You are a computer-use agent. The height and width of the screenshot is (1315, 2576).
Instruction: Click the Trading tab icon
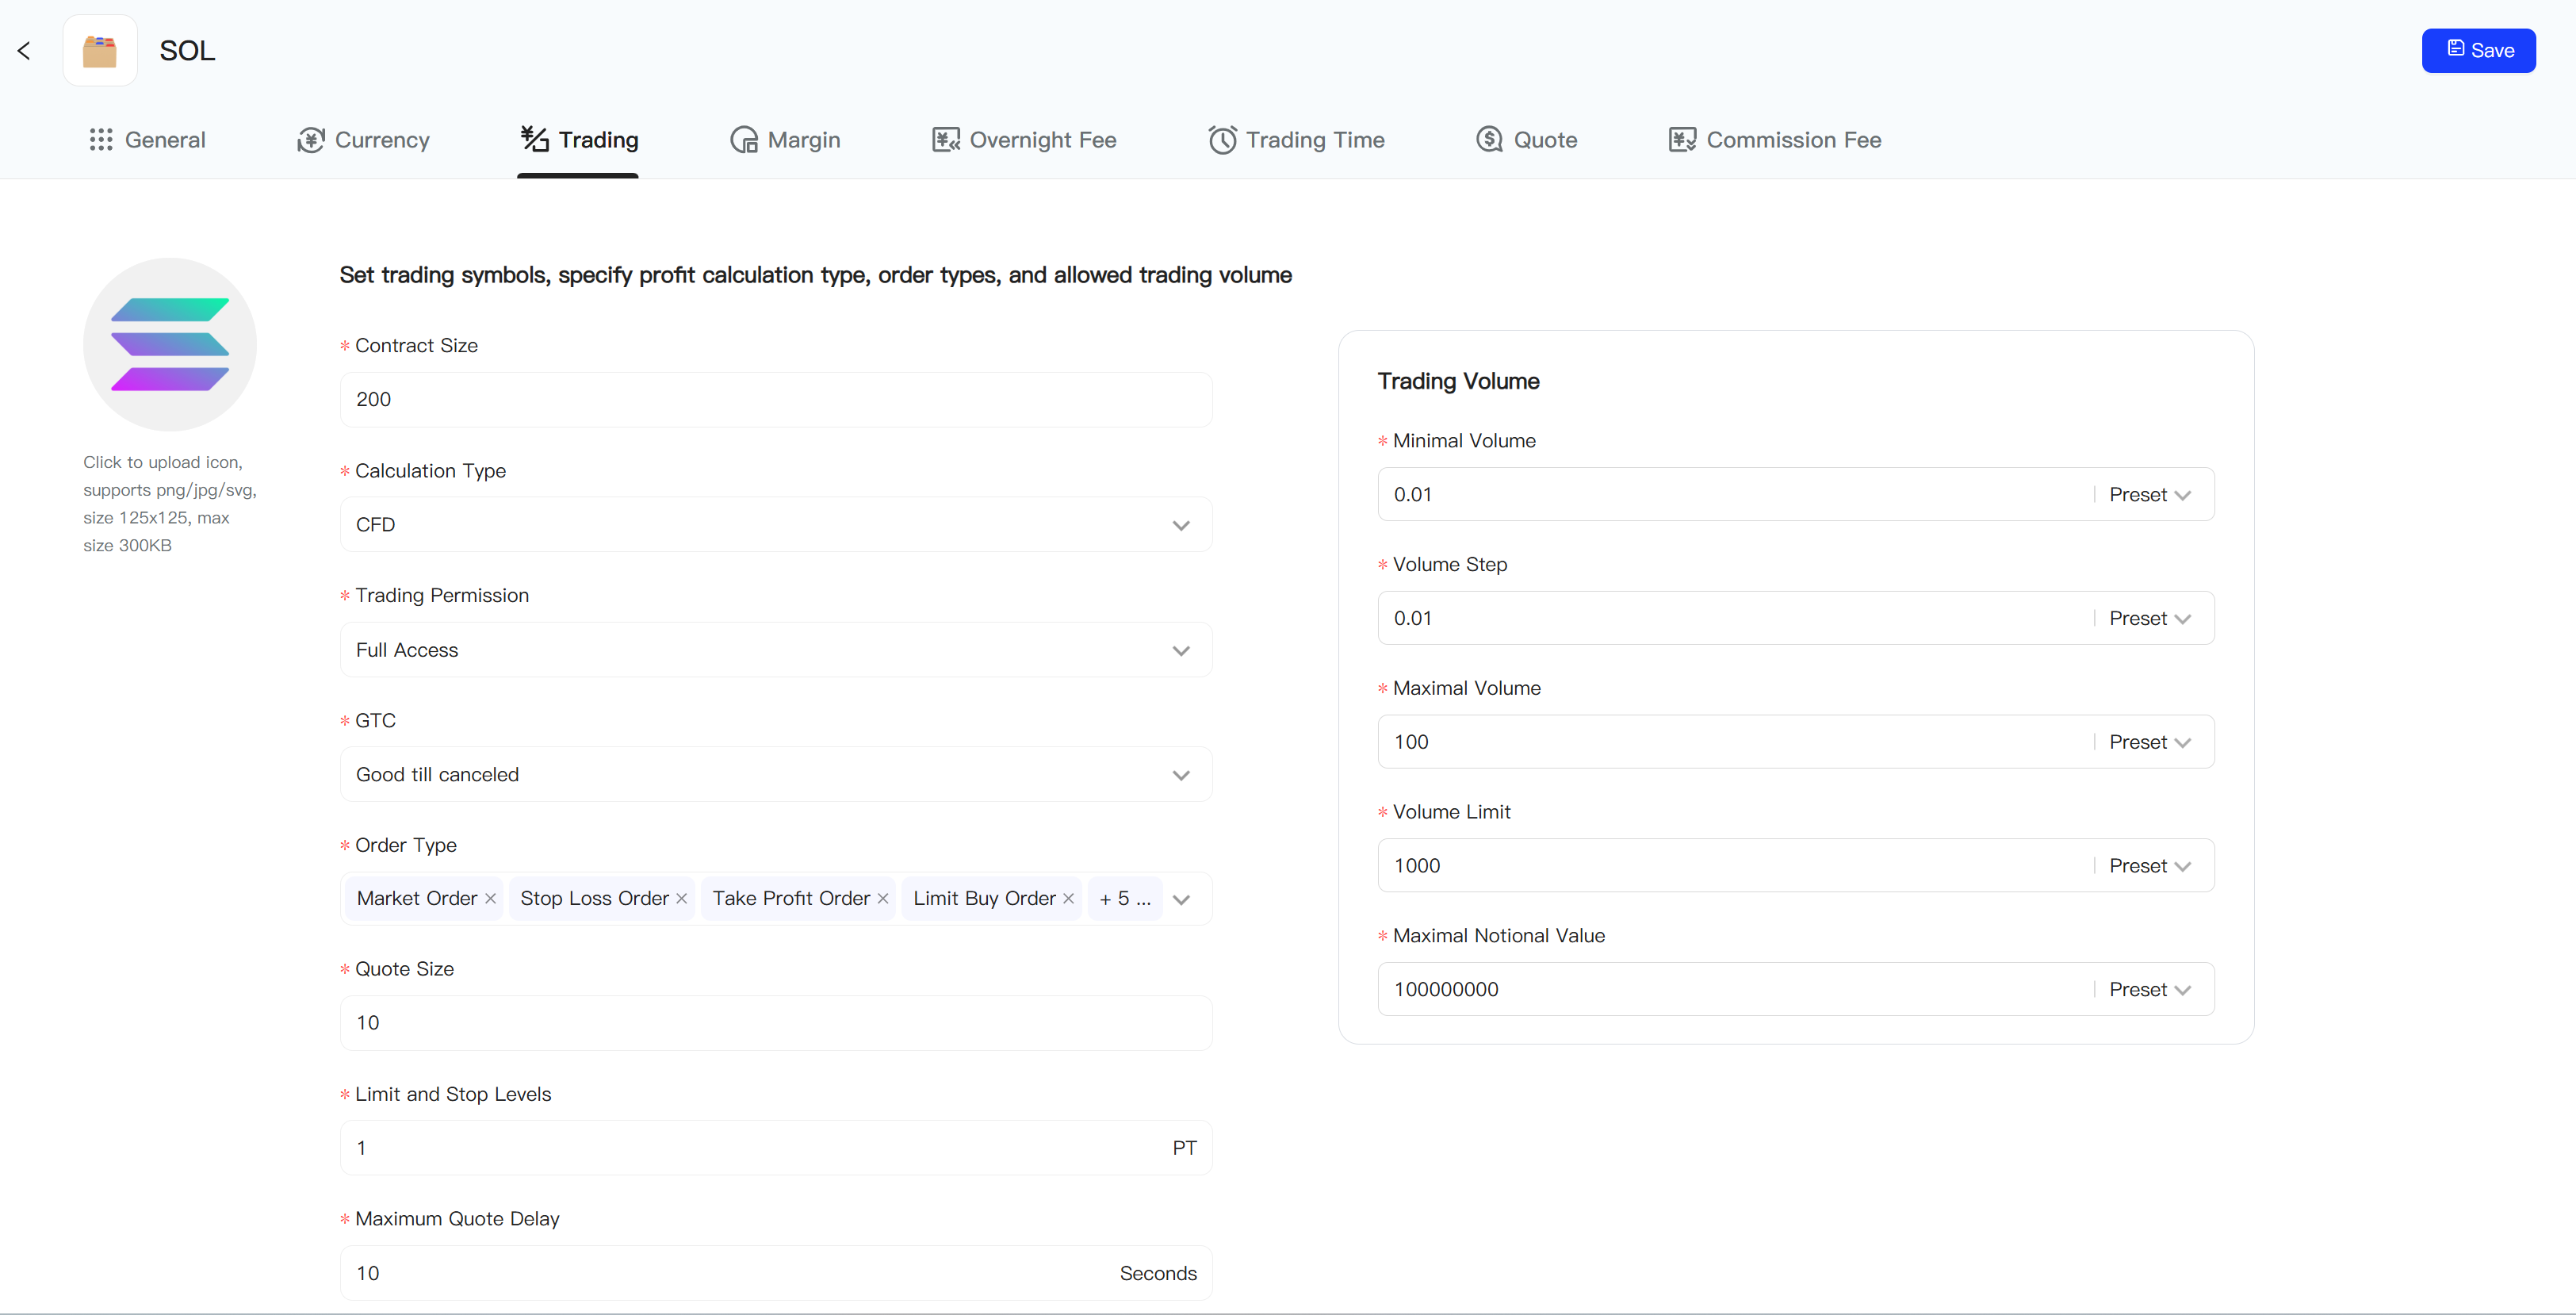tap(534, 139)
